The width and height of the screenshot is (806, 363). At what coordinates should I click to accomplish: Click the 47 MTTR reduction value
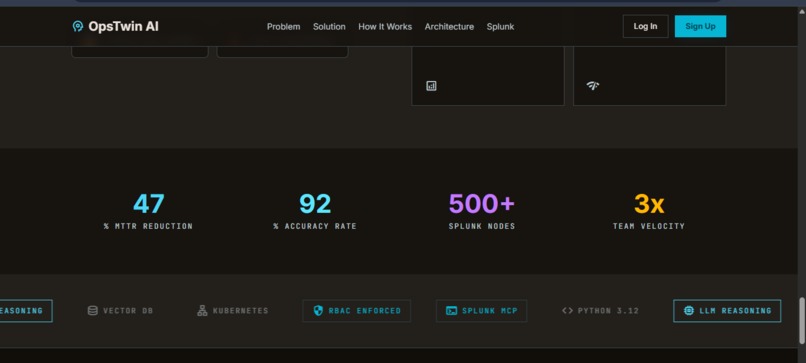pos(149,204)
